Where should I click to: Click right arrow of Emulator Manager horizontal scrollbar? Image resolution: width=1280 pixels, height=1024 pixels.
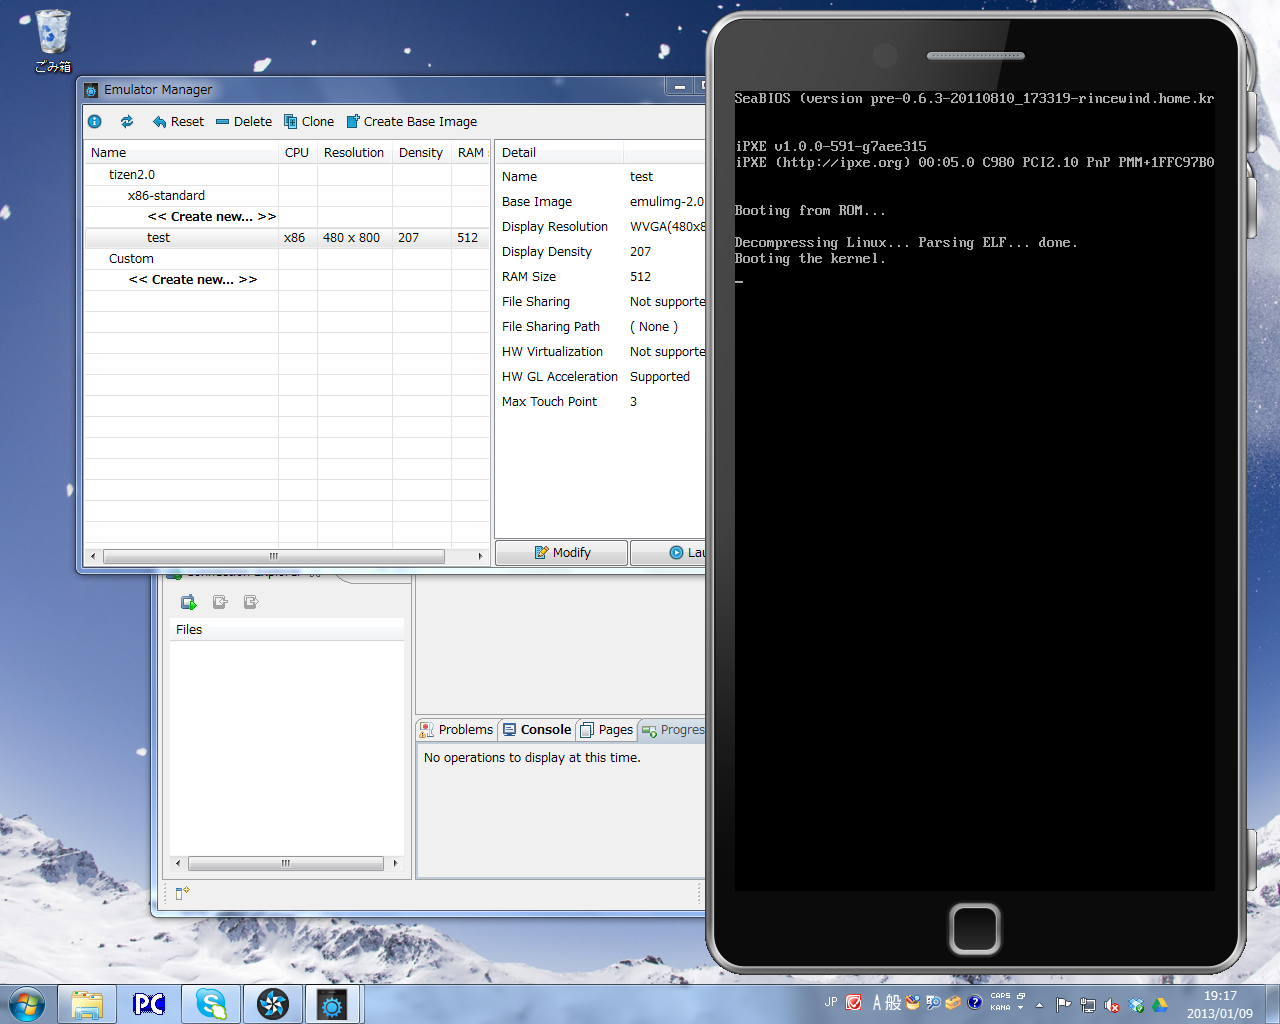480,556
